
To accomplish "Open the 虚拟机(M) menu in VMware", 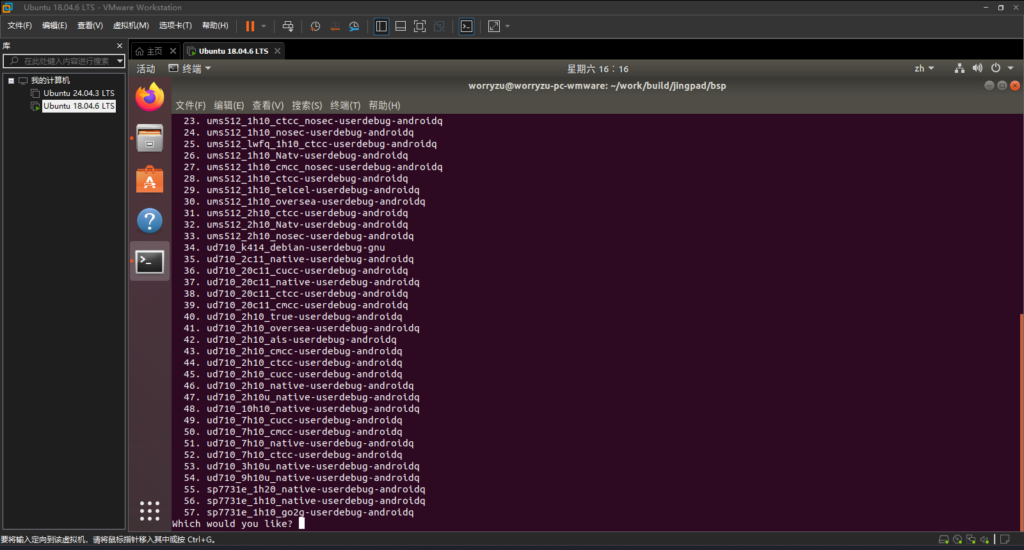I will pos(129,26).
